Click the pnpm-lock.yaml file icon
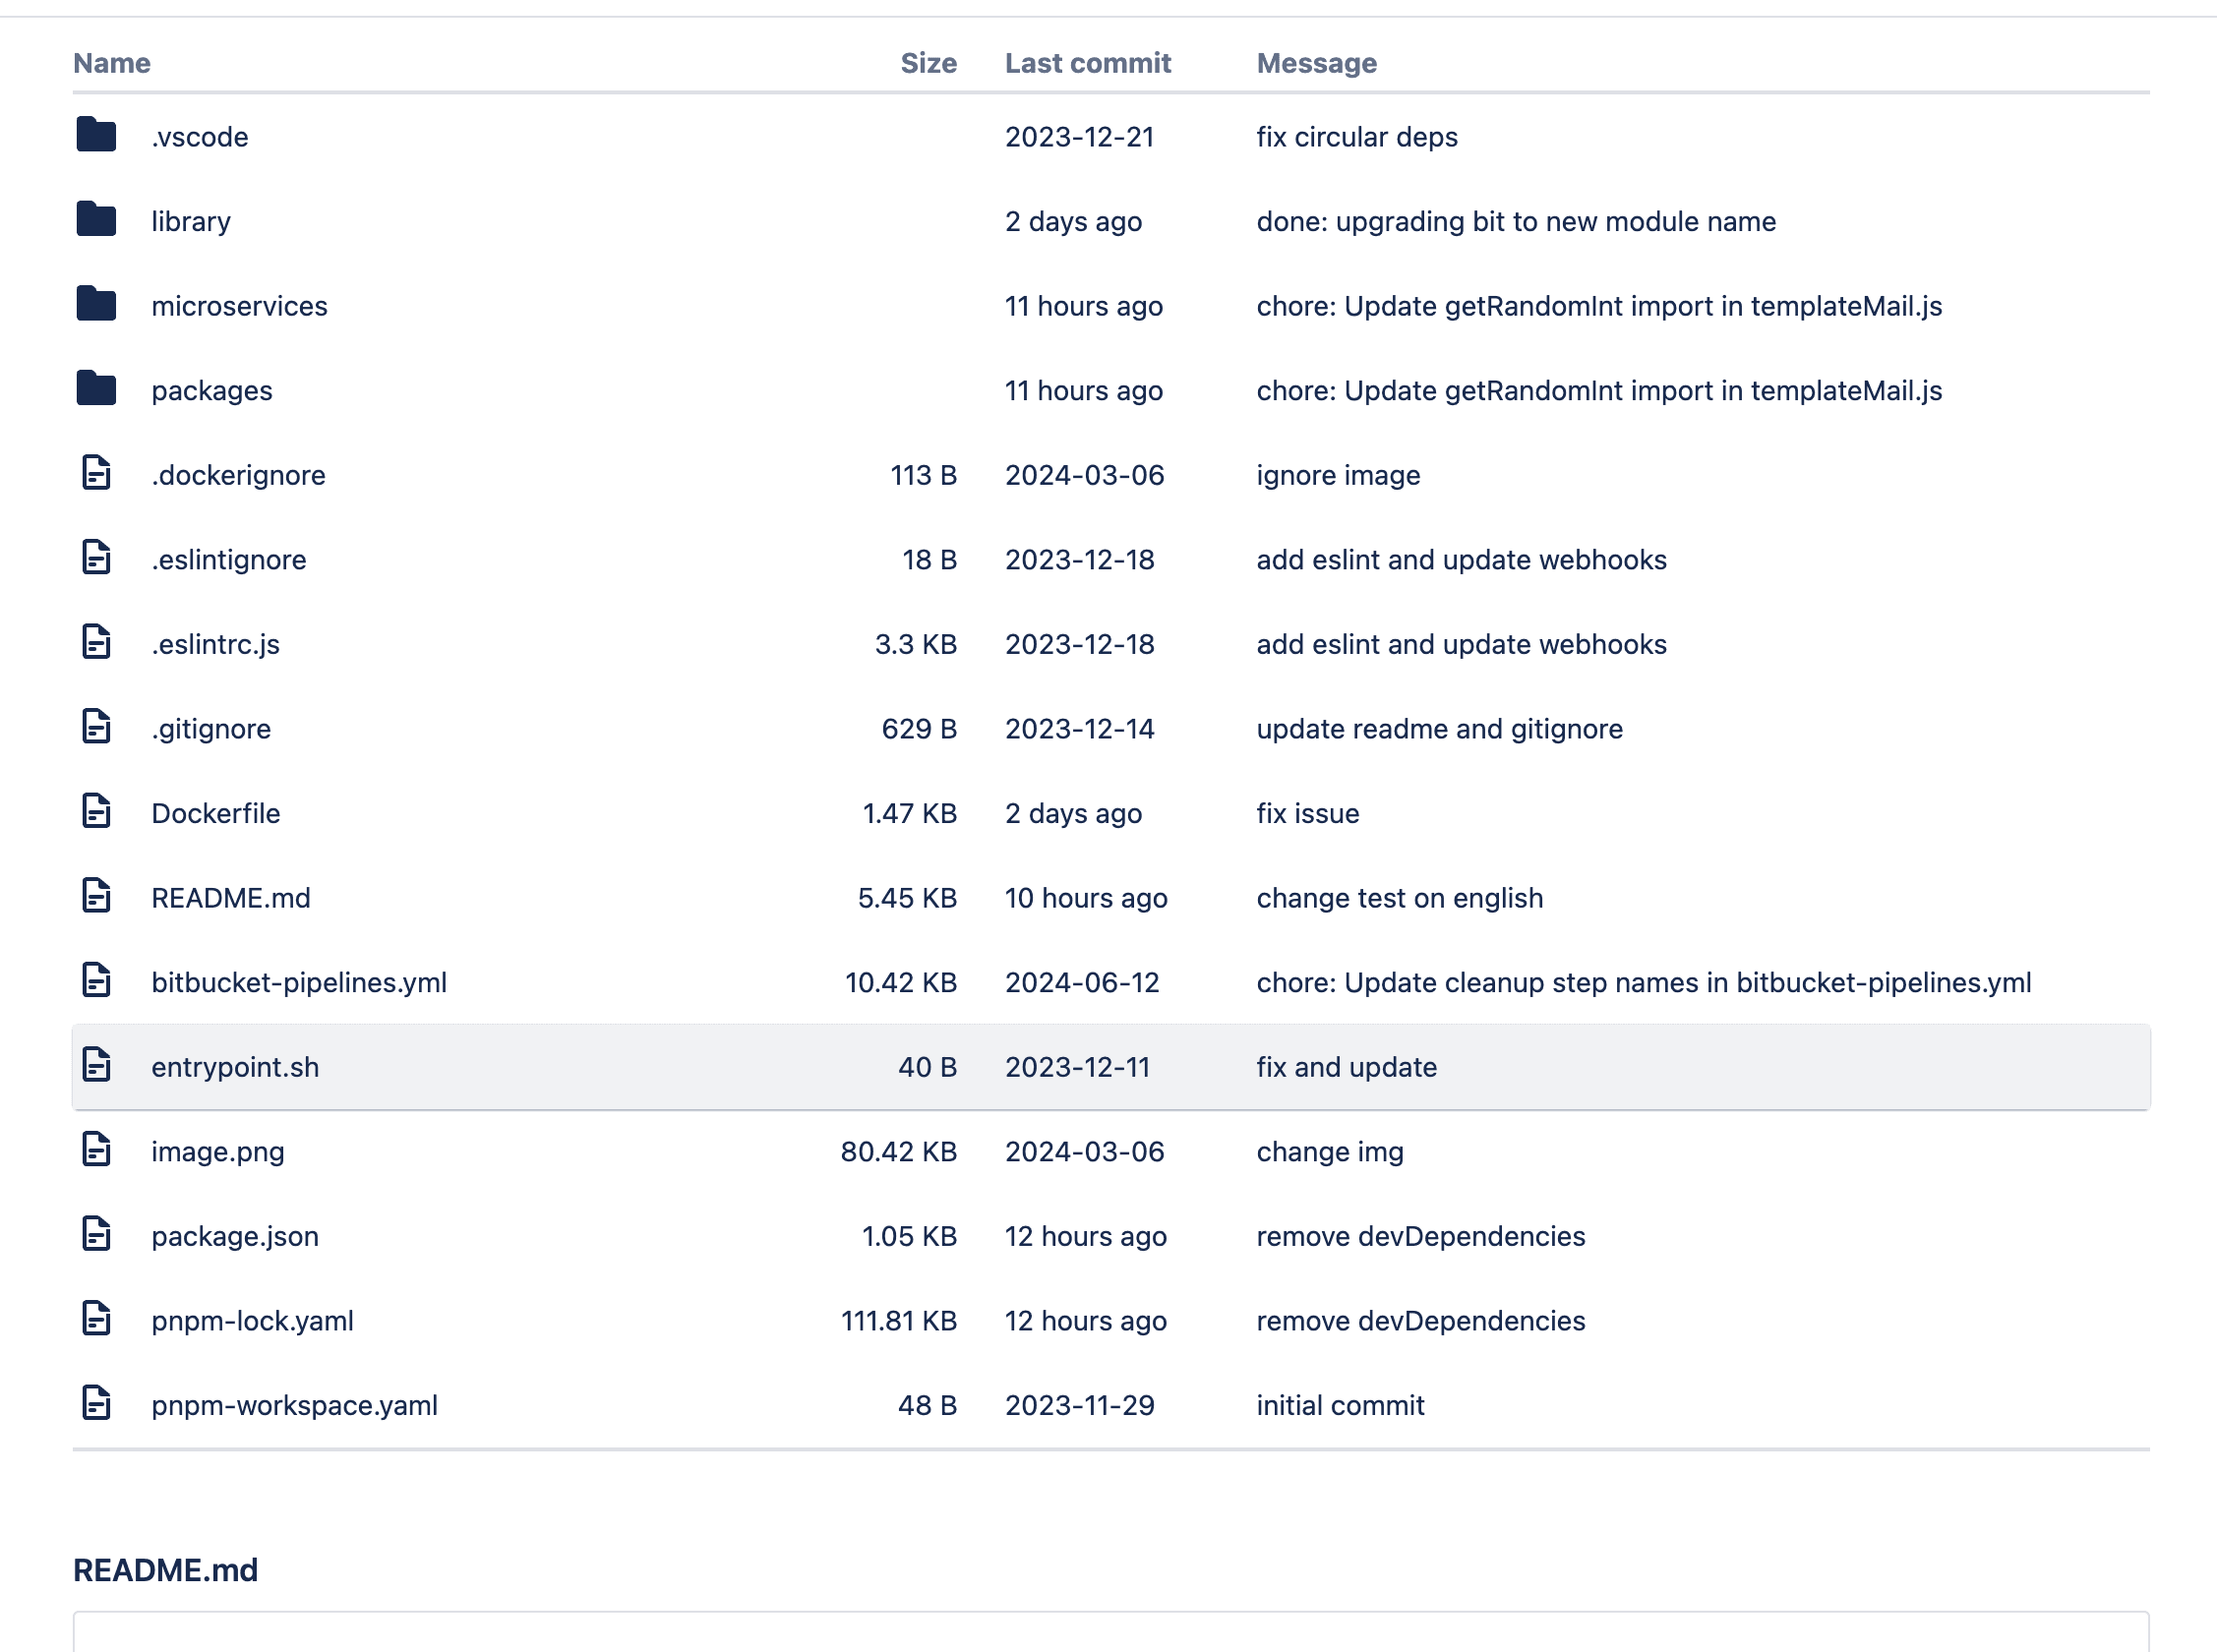 pos(95,1320)
